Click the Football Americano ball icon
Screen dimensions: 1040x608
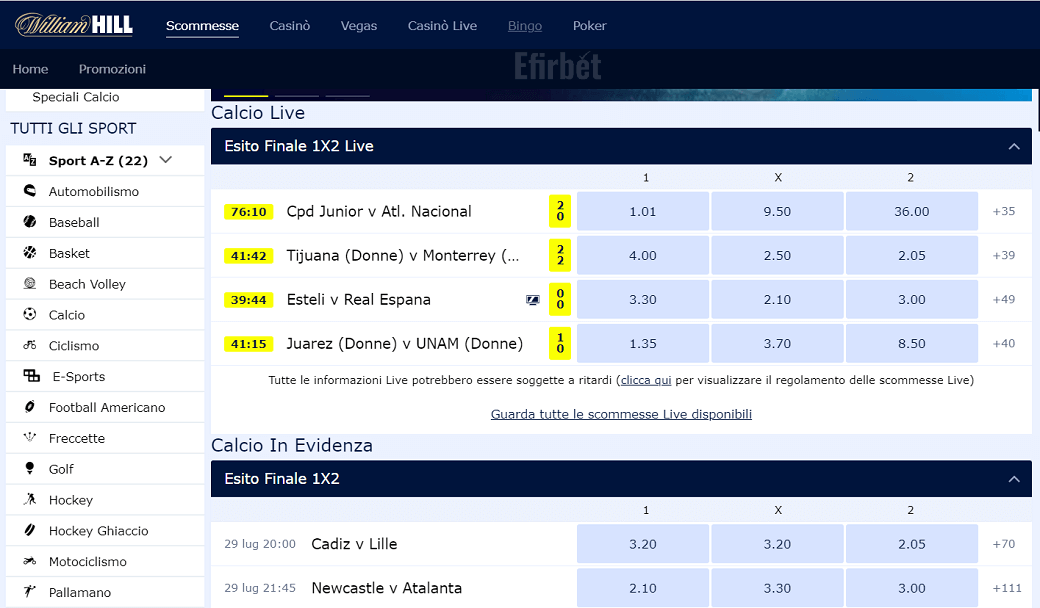coord(30,406)
